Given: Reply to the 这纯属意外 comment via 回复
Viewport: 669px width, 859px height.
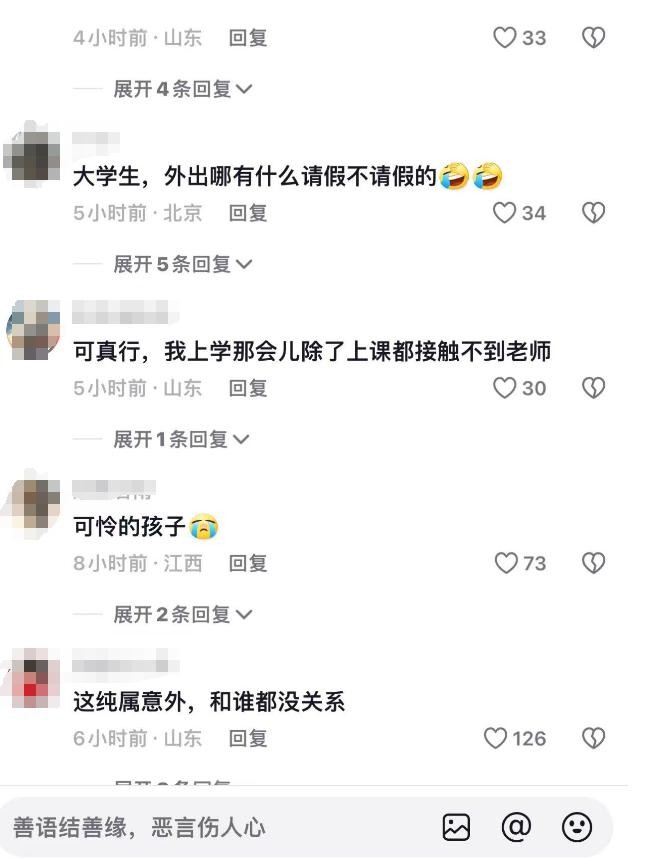Looking at the screenshot, I should (x=248, y=738).
